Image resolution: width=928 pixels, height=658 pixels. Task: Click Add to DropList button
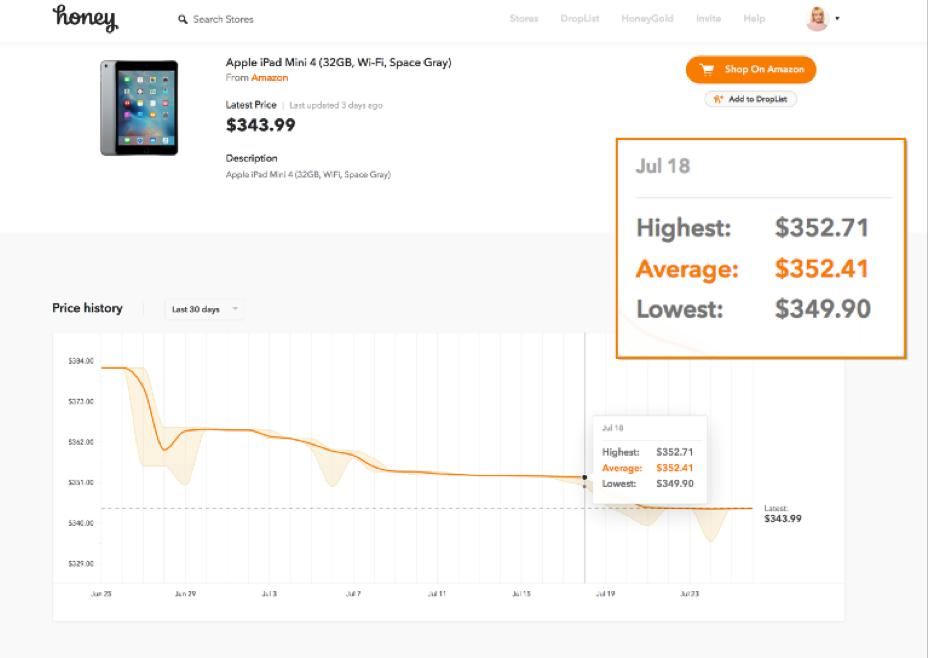[750, 99]
